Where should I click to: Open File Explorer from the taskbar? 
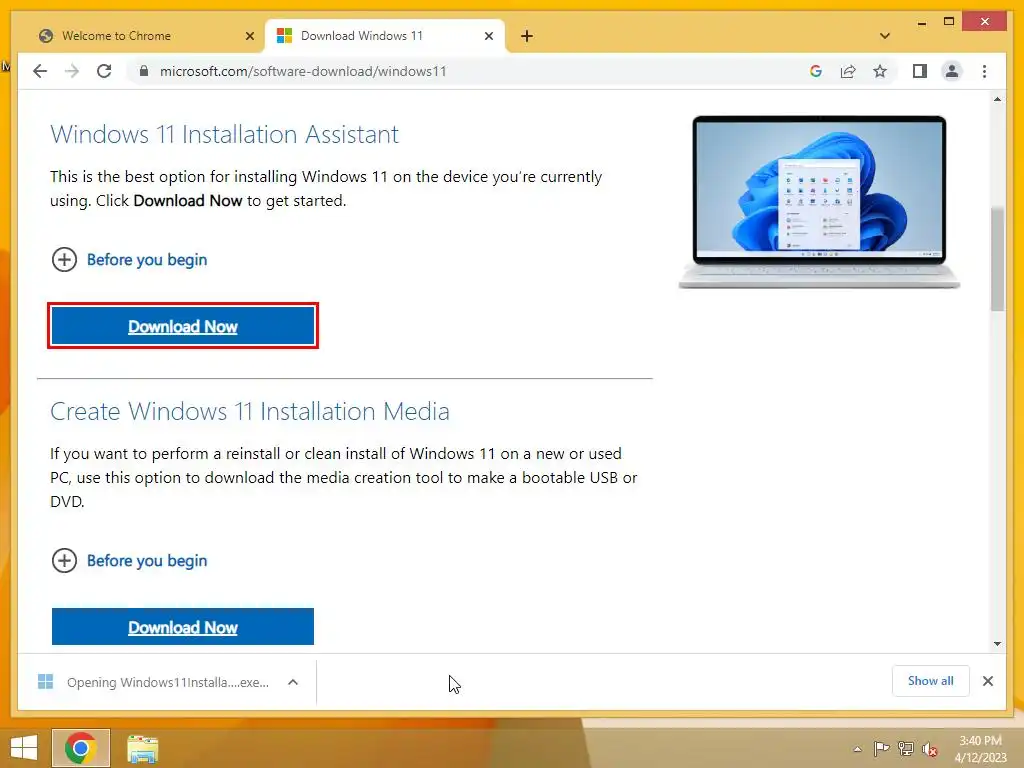142,748
